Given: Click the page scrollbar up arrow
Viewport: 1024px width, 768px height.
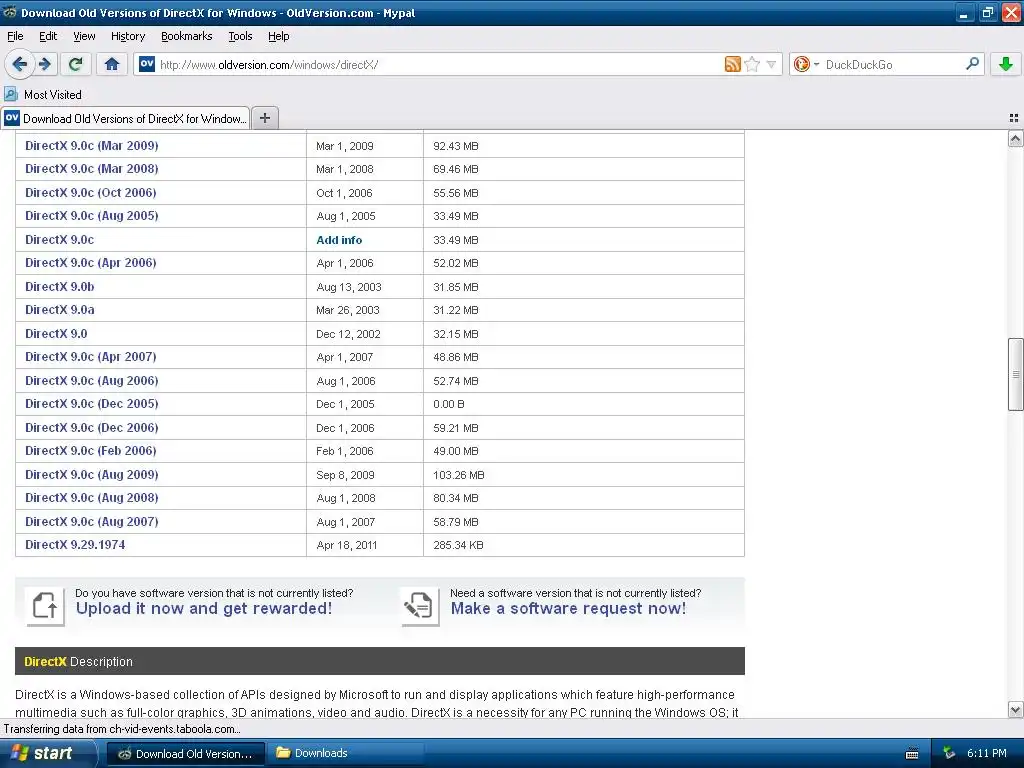Looking at the screenshot, I should [1016, 138].
